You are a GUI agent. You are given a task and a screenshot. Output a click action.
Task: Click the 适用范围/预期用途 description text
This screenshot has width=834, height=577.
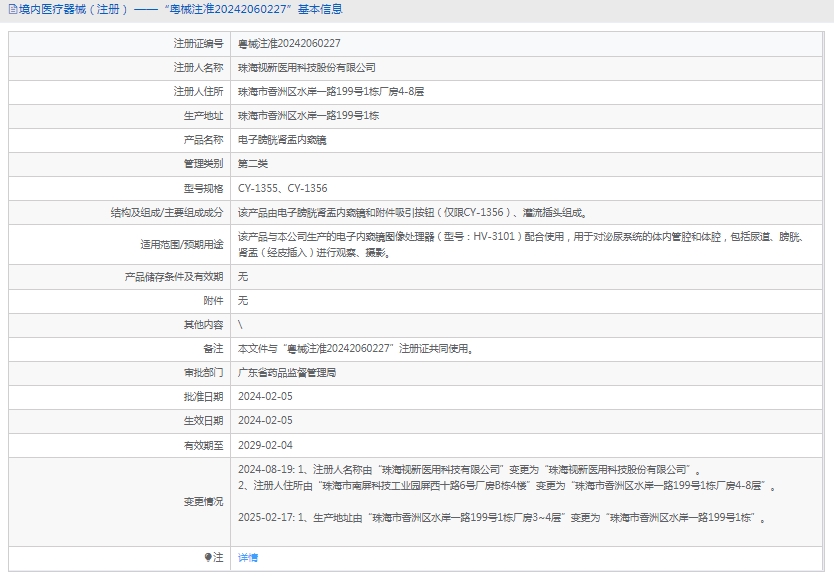tap(520, 245)
